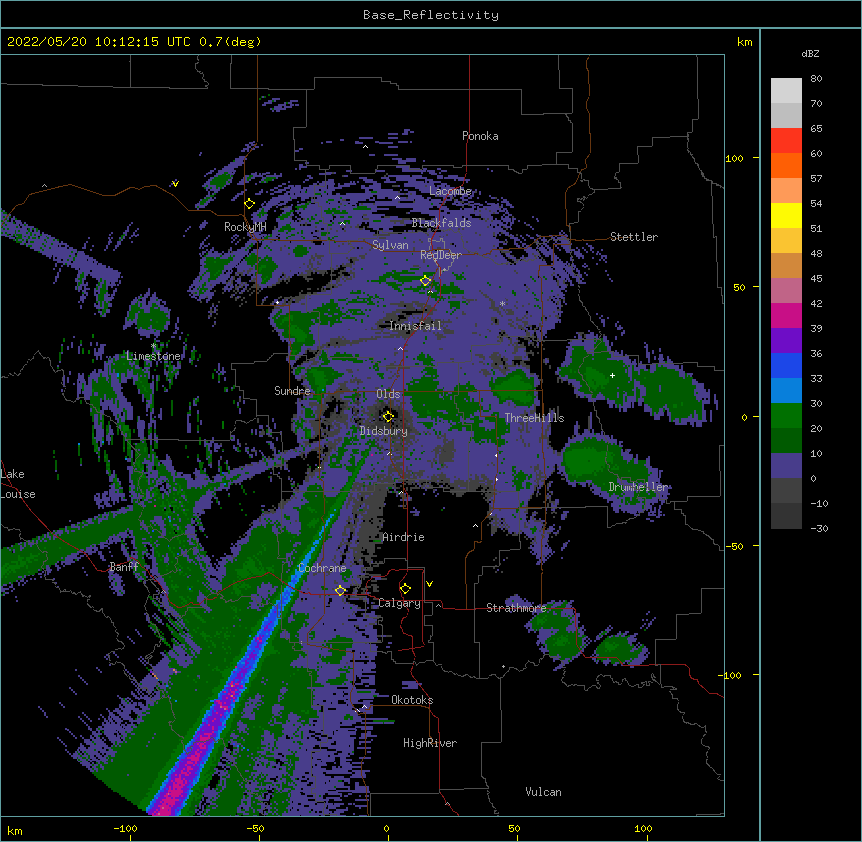Click the Ponoka city label
This screenshot has height=842, width=862.
tap(480, 136)
